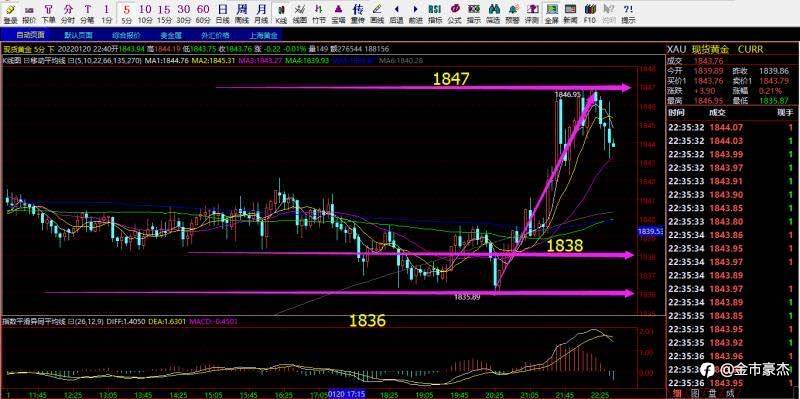Click the 1846.95 high price label
This screenshot has width=800, height=399.
pos(567,94)
